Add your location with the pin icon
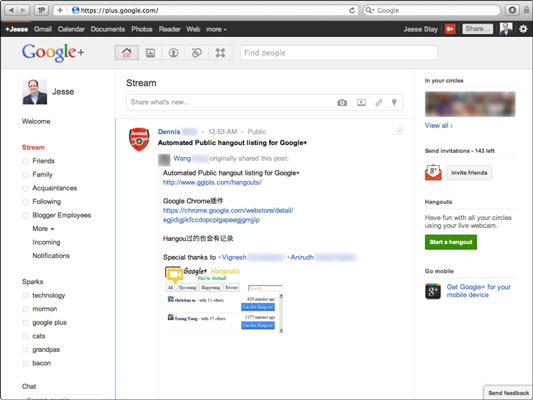Screen dimensions: 533x400 click(394, 102)
